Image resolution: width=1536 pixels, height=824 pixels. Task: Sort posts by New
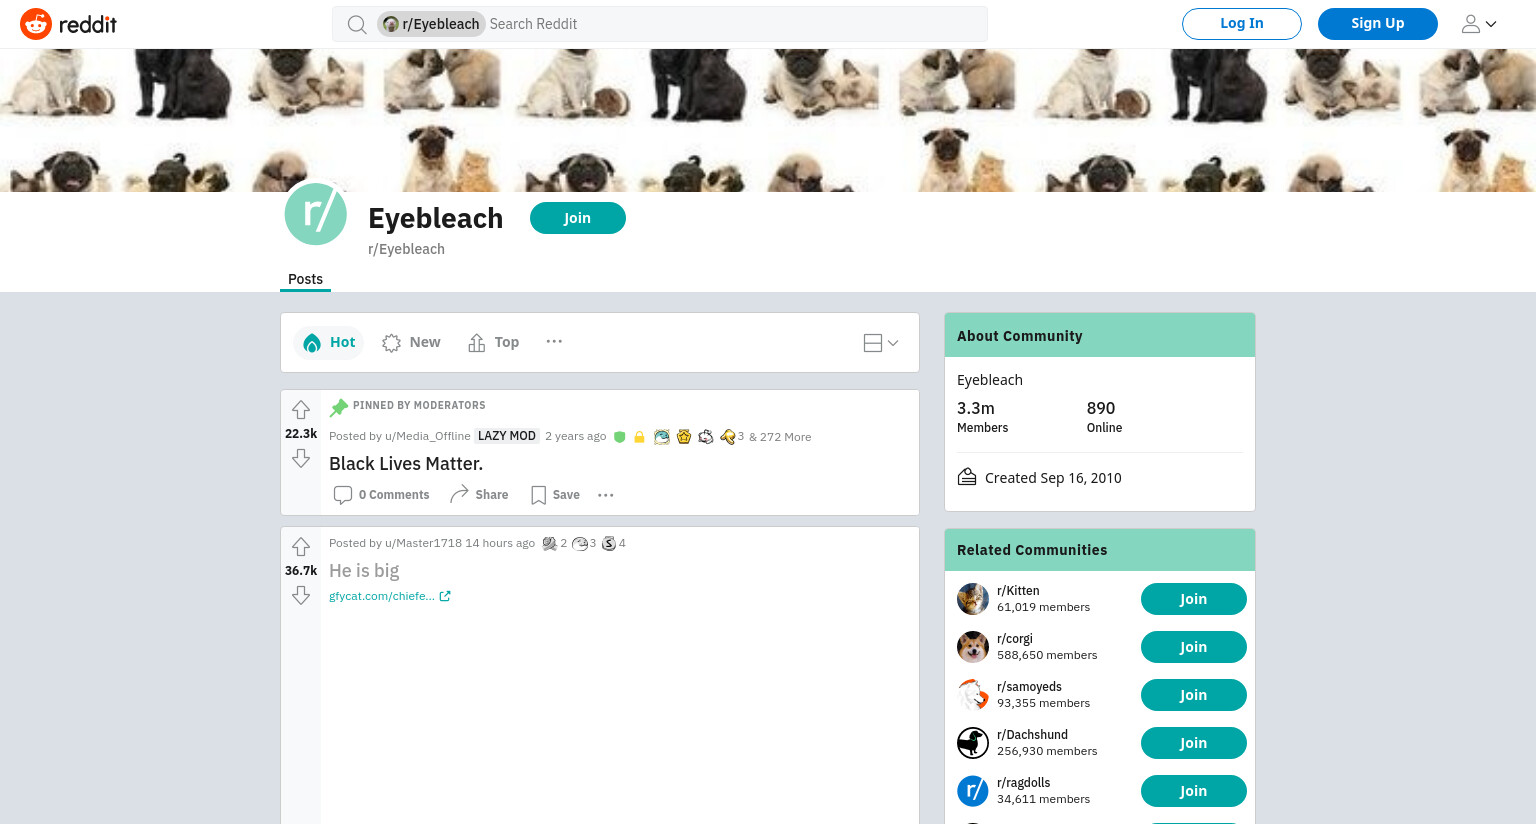point(411,342)
